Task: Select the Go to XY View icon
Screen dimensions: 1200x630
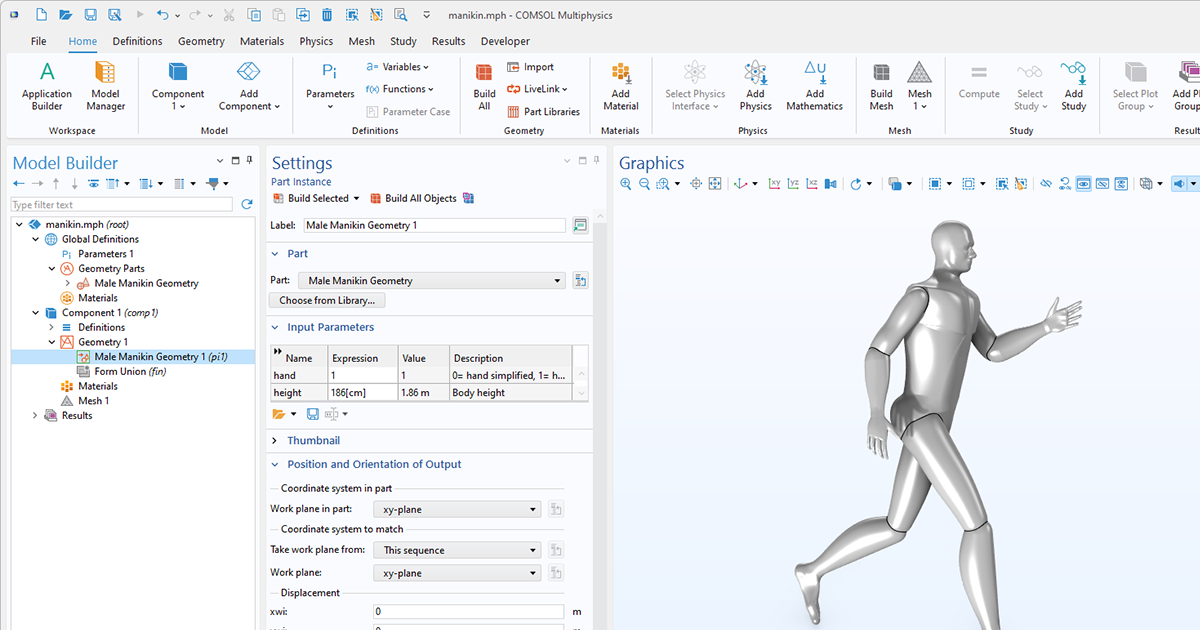Action: click(x=775, y=183)
